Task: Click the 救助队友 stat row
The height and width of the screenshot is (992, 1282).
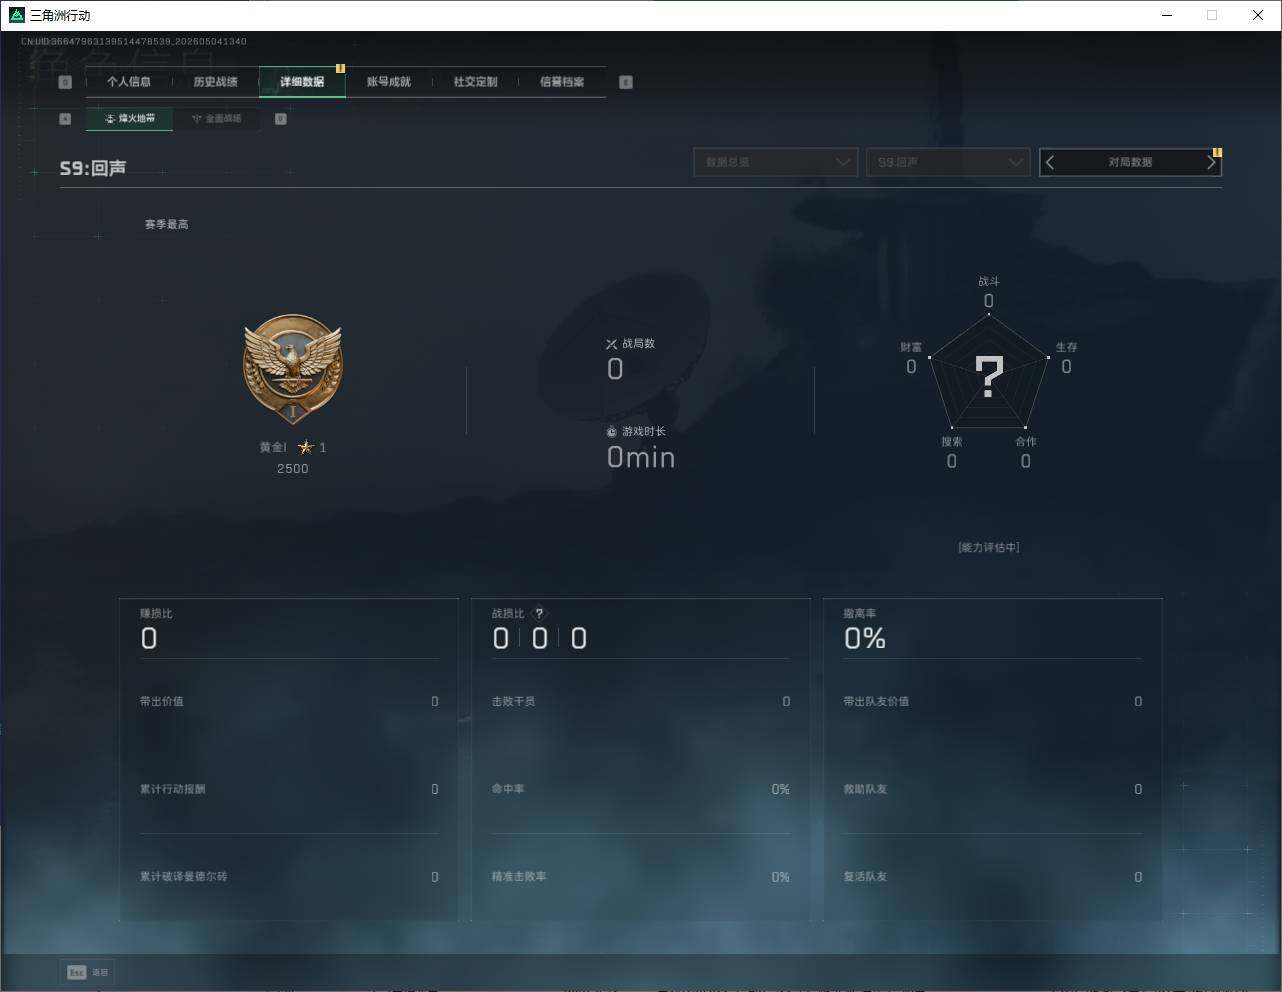Action: (x=993, y=790)
